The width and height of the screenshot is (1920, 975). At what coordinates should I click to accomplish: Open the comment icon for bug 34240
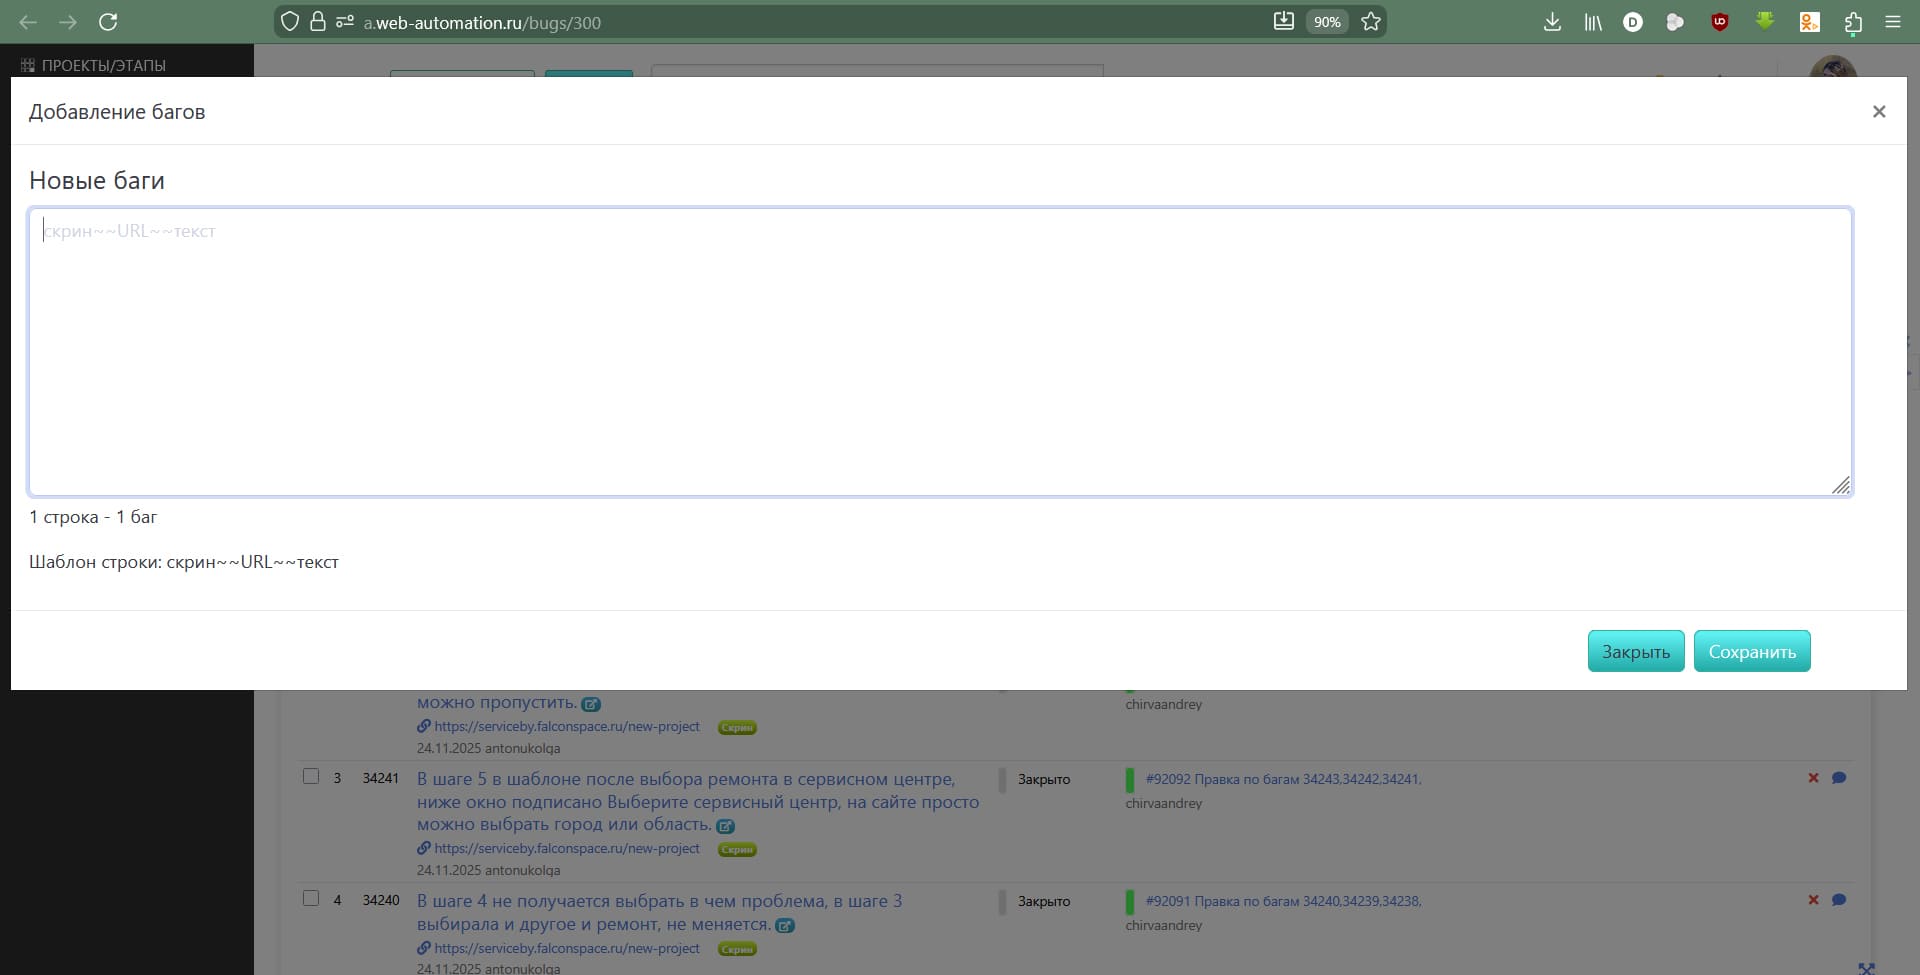(x=1838, y=900)
